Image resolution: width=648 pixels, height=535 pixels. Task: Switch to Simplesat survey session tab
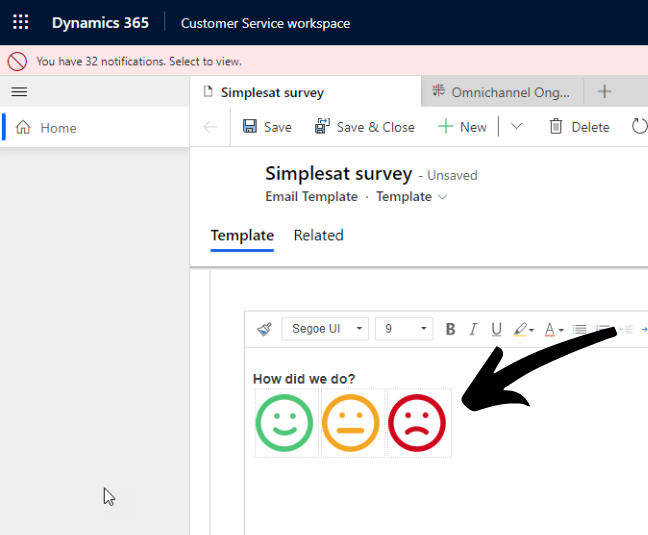click(x=305, y=92)
